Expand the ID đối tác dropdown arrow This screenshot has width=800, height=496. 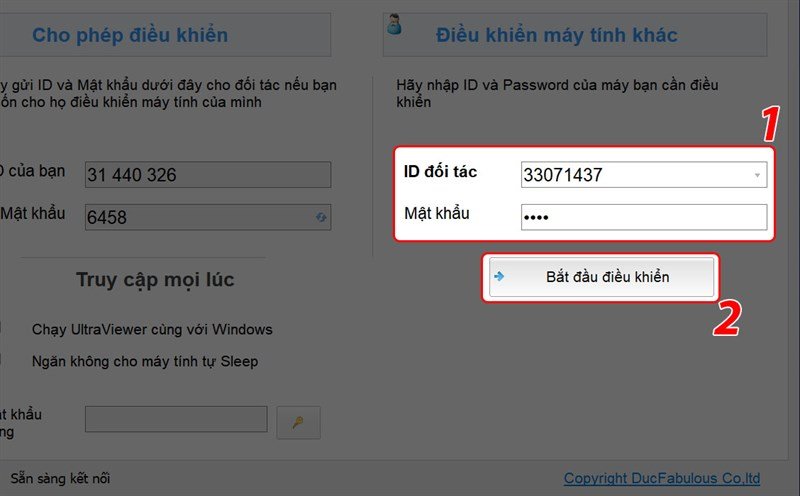click(758, 176)
